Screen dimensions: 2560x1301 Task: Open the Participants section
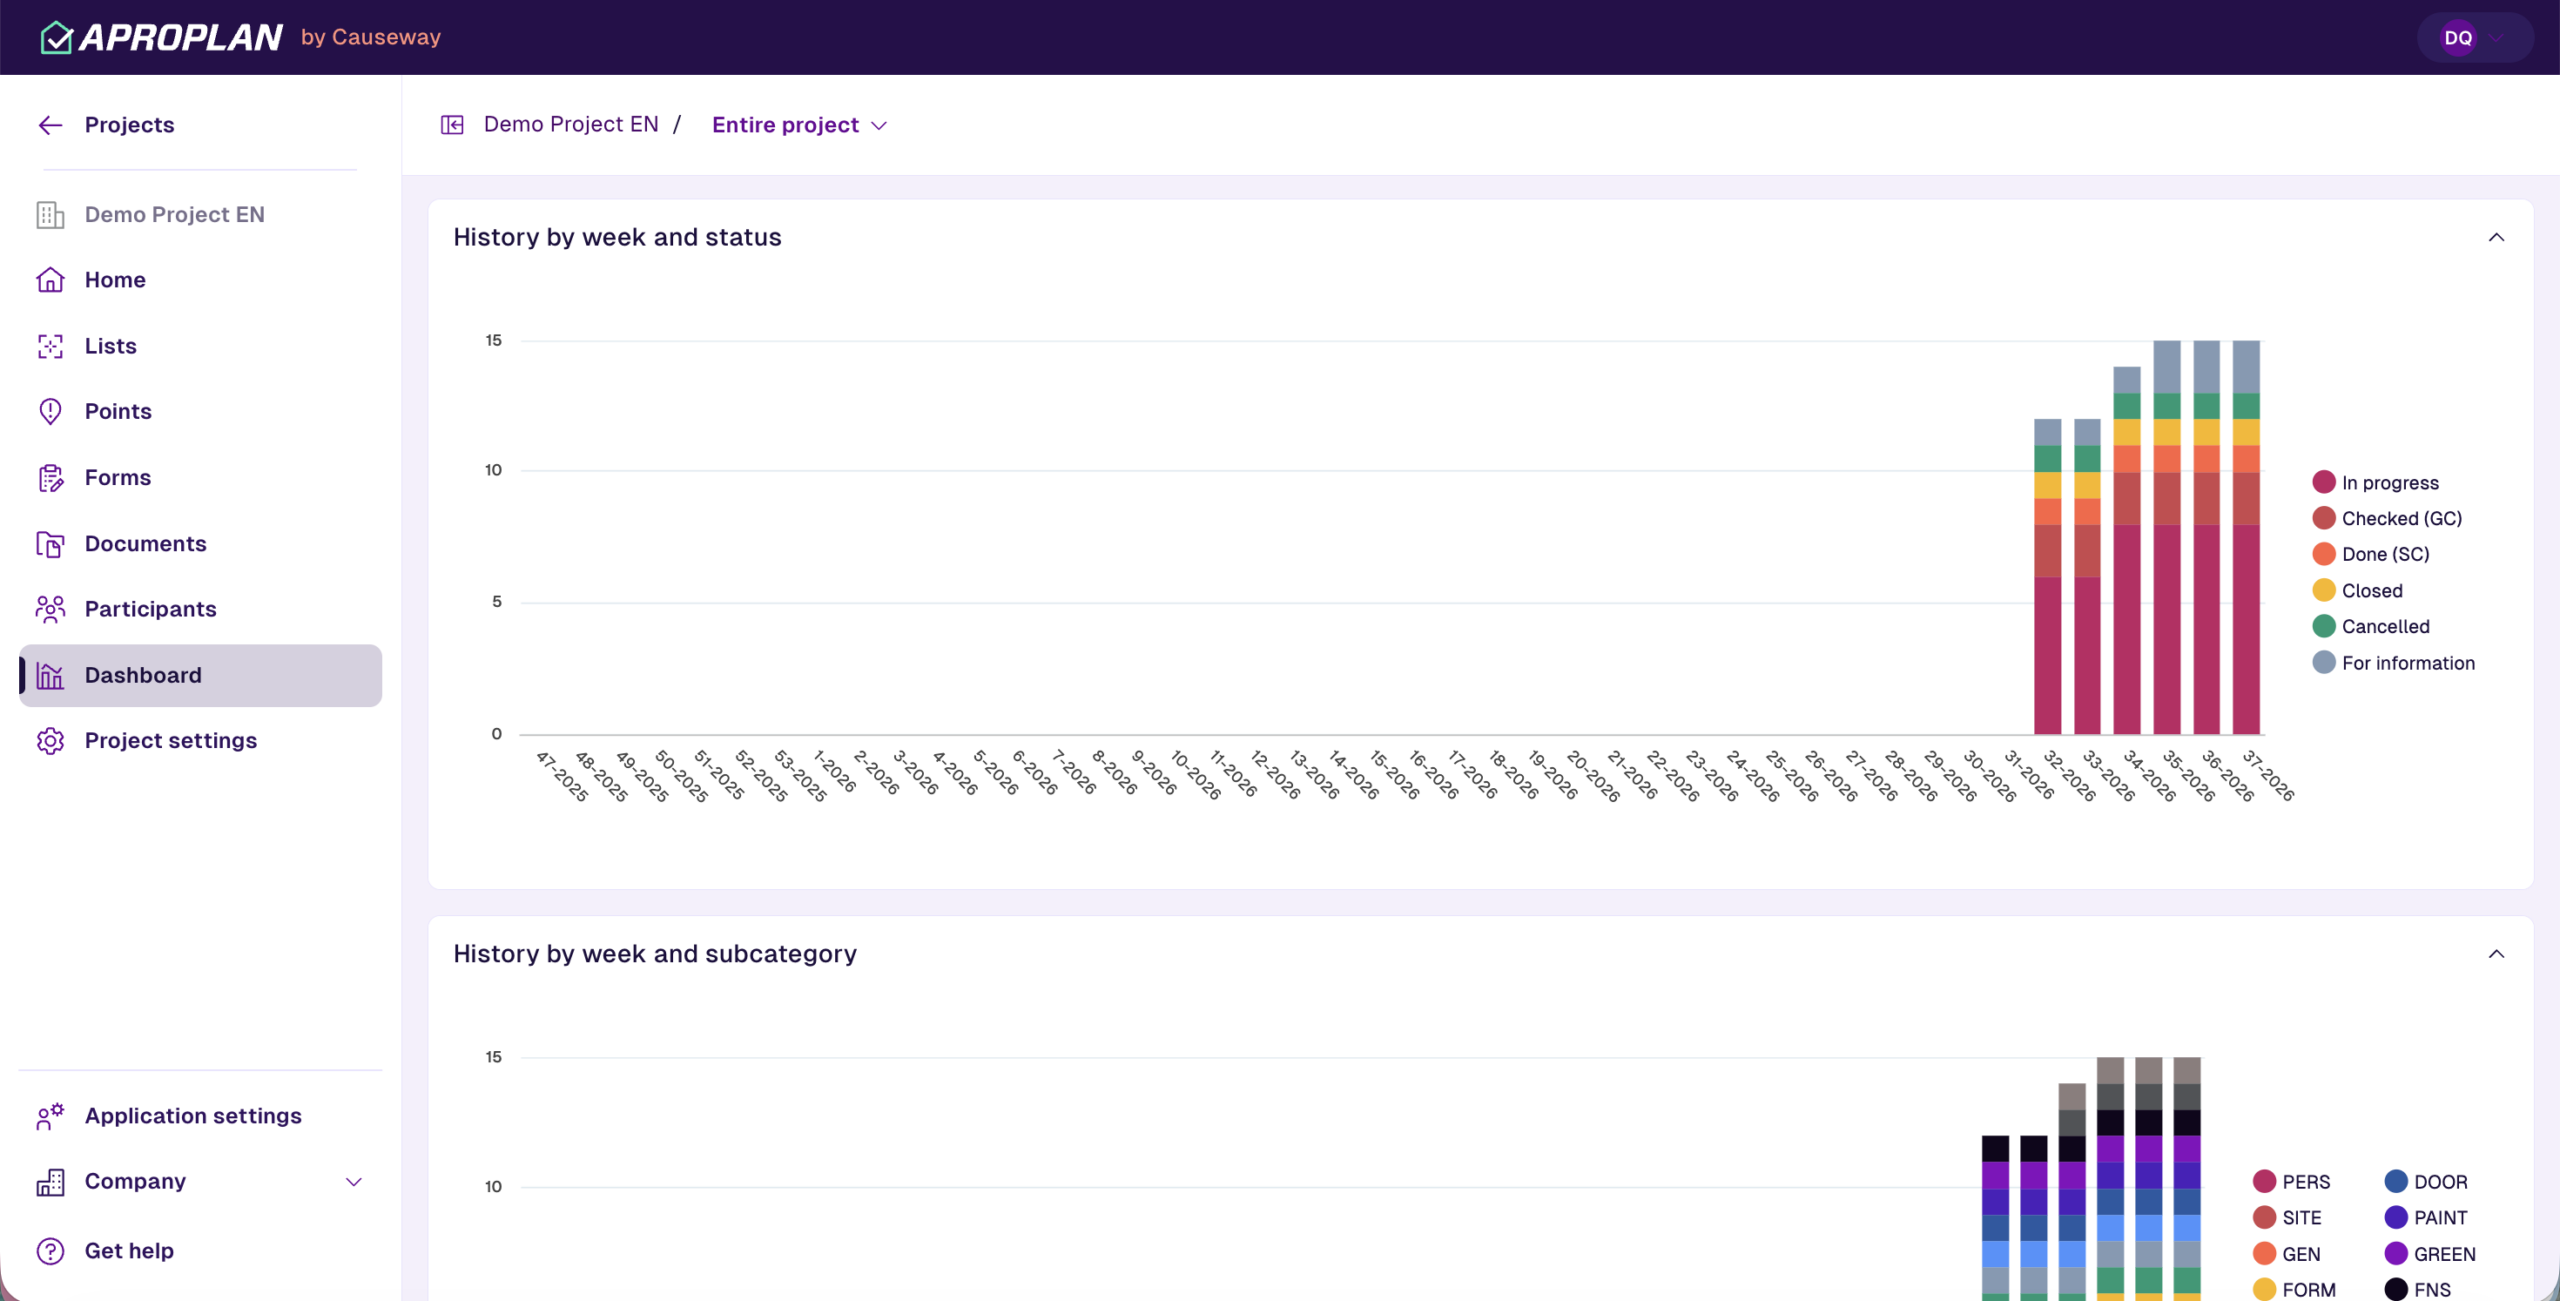pos(200,609)
